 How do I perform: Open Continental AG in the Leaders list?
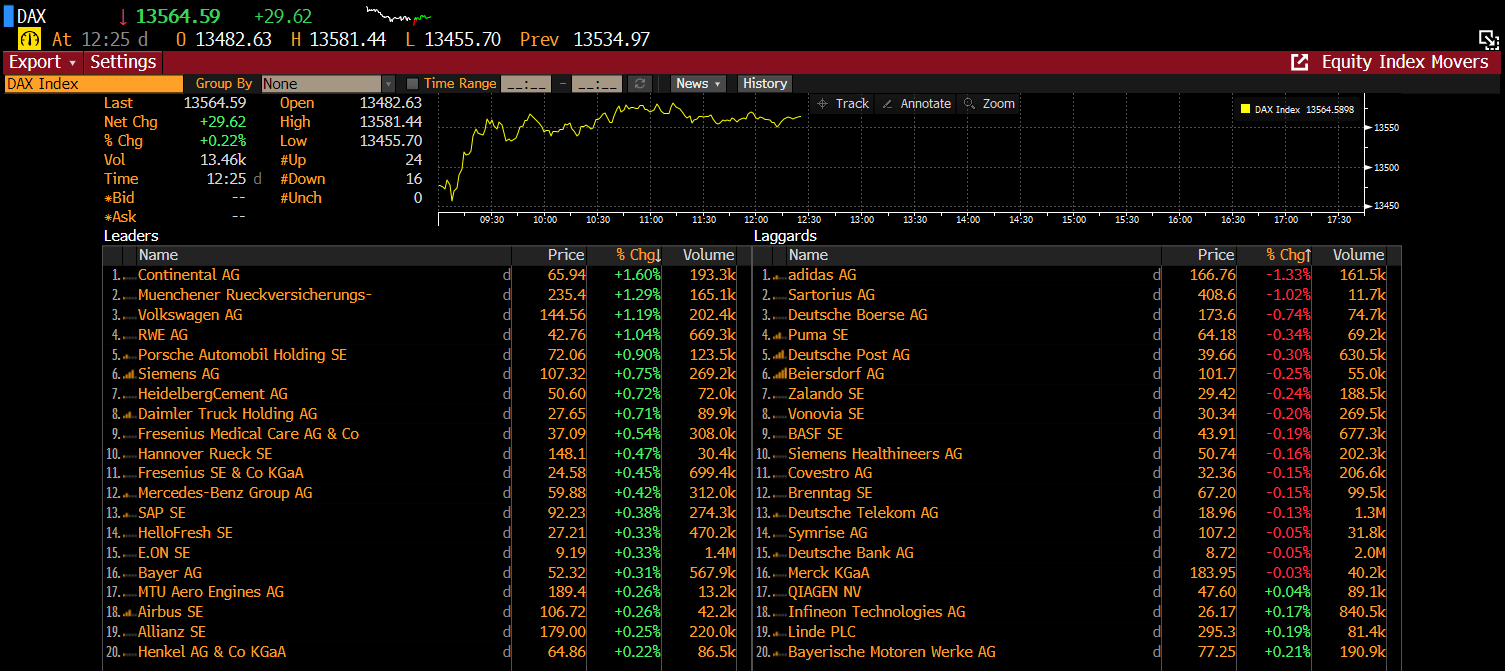click(189, 275)
